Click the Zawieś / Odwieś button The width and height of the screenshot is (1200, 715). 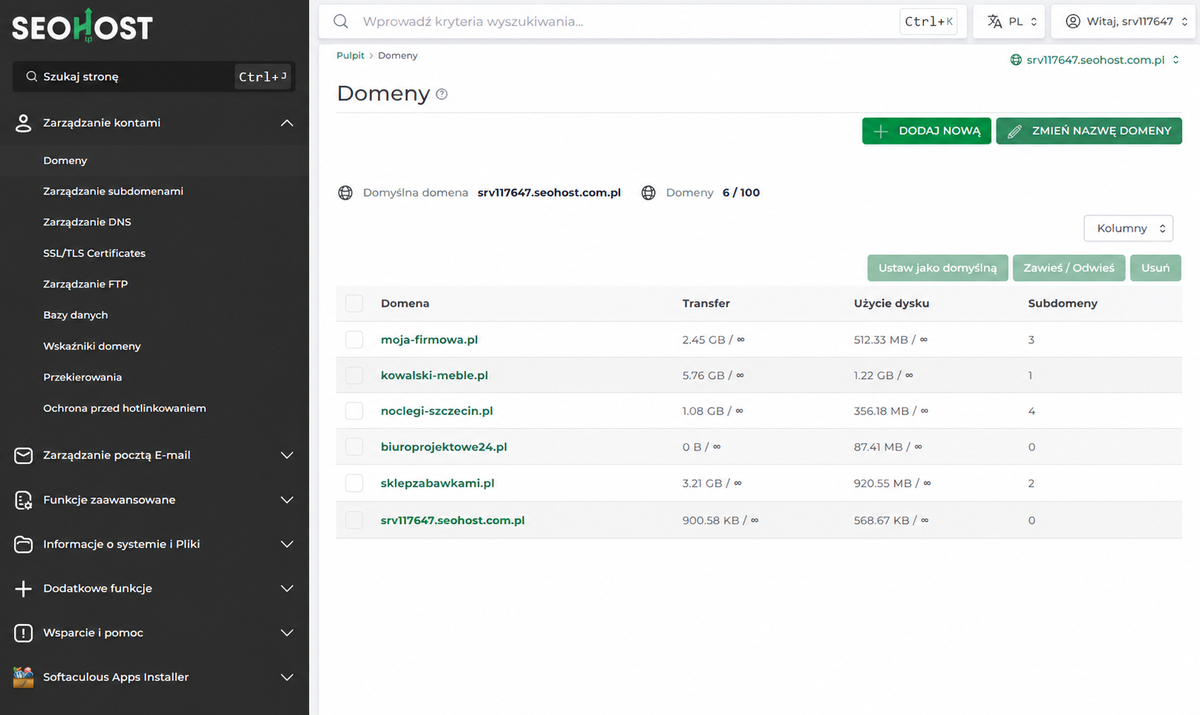tap(1070, 268)
